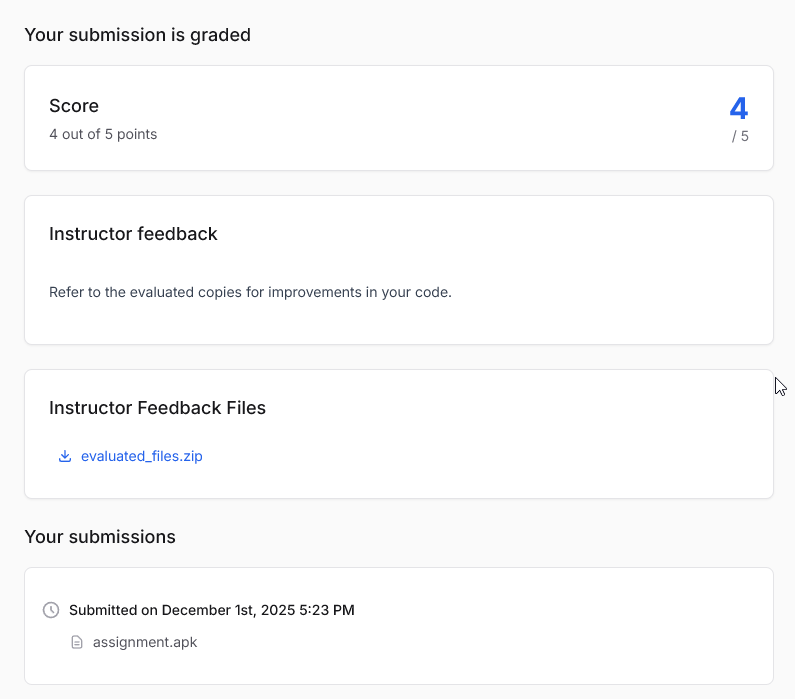Click the "Submitted on December 1st, 2025" timestamp
Viewport: 795px width, 699px height.
click(183, 610)
